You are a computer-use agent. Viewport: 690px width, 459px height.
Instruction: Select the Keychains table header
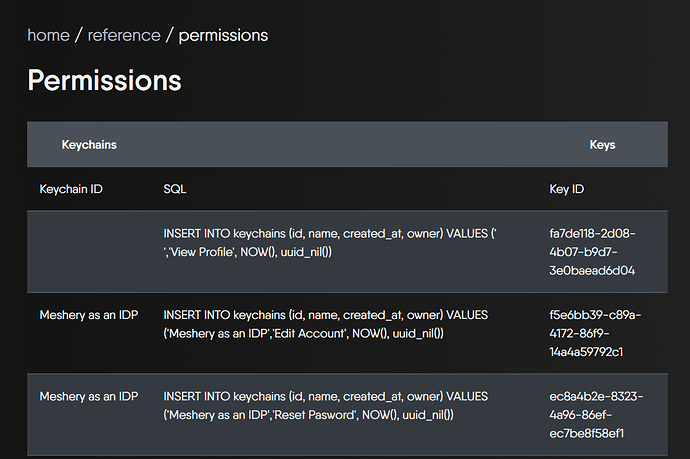tap(89, 145)
